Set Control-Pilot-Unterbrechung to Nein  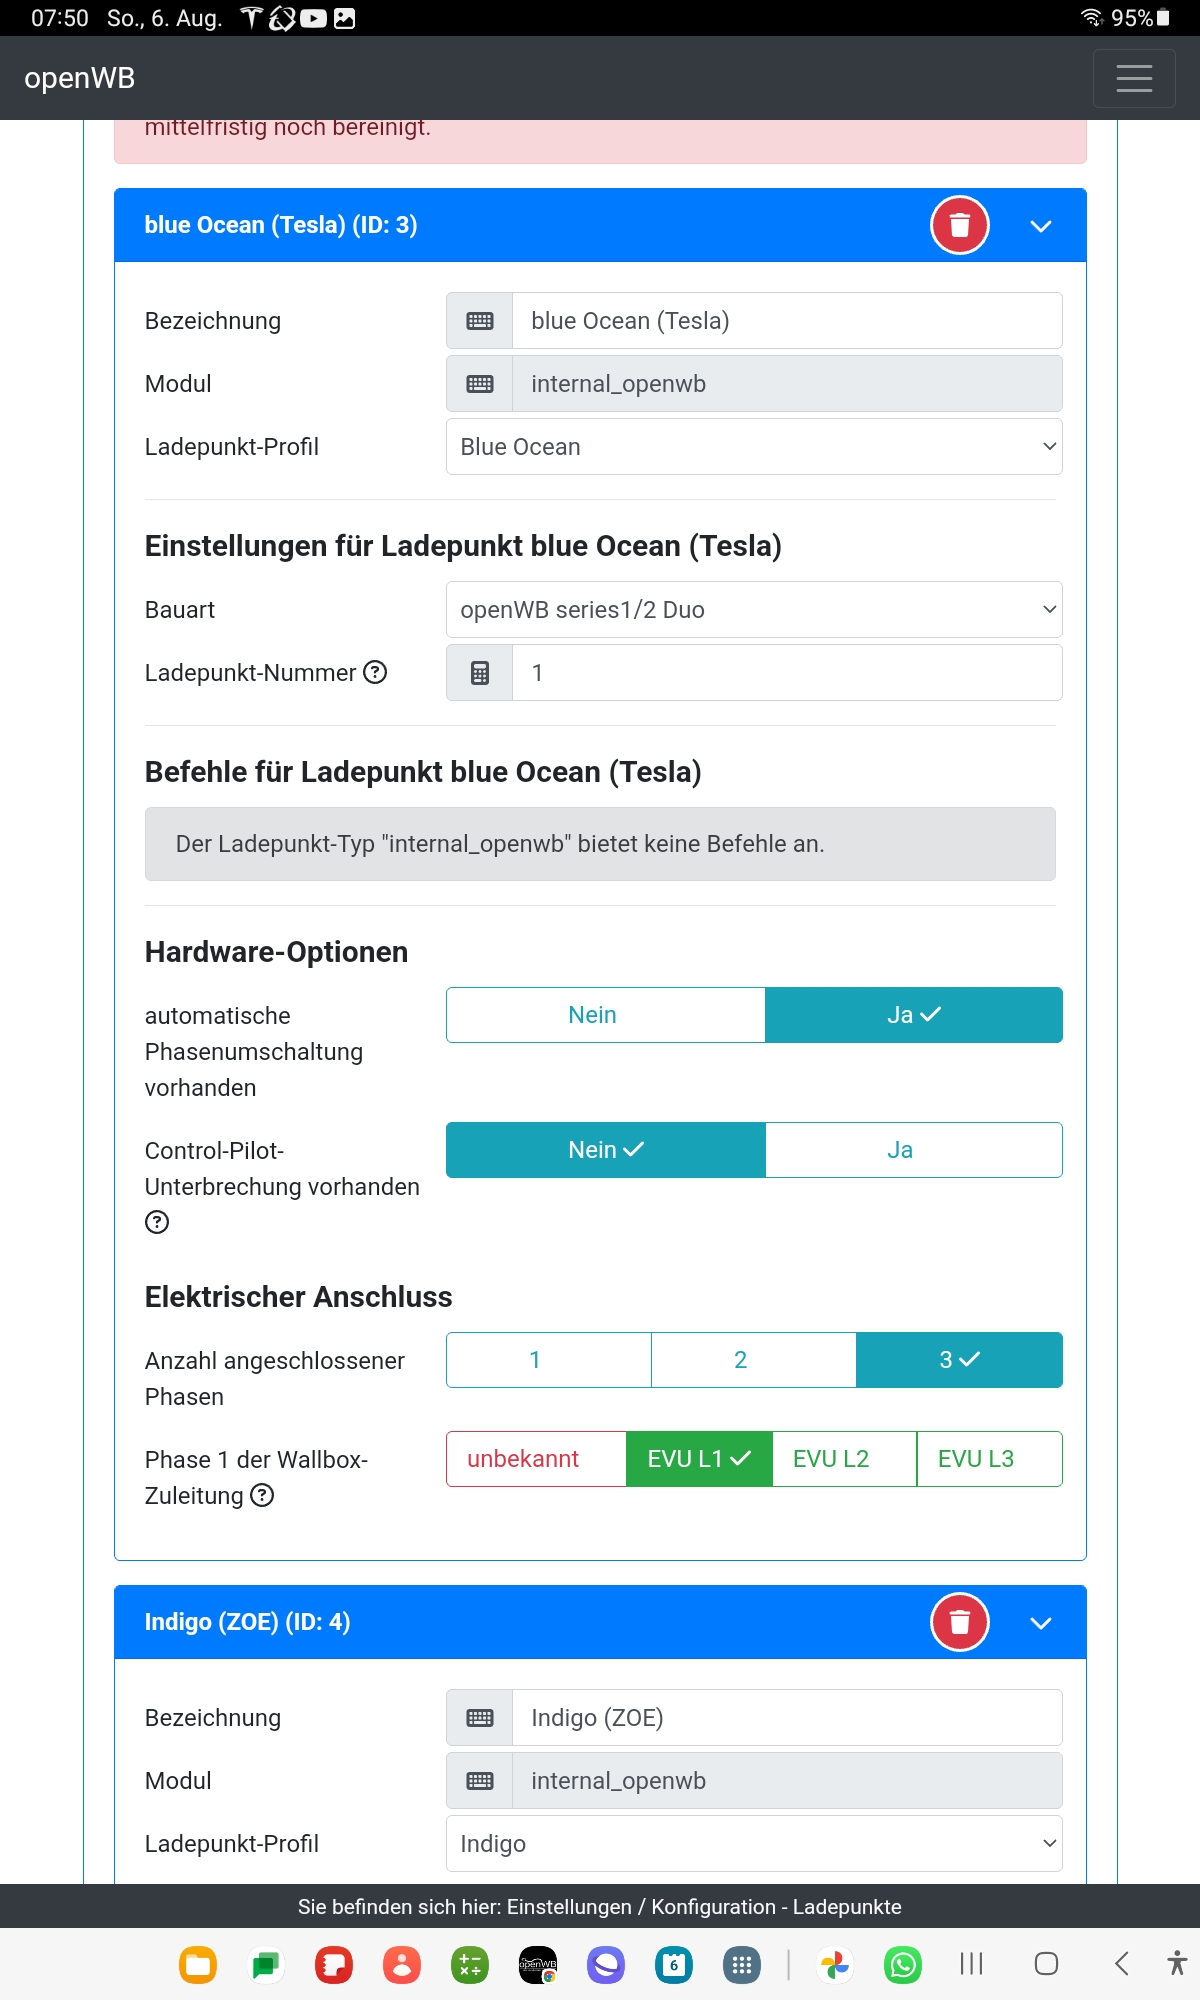(x=606, y=1150)
